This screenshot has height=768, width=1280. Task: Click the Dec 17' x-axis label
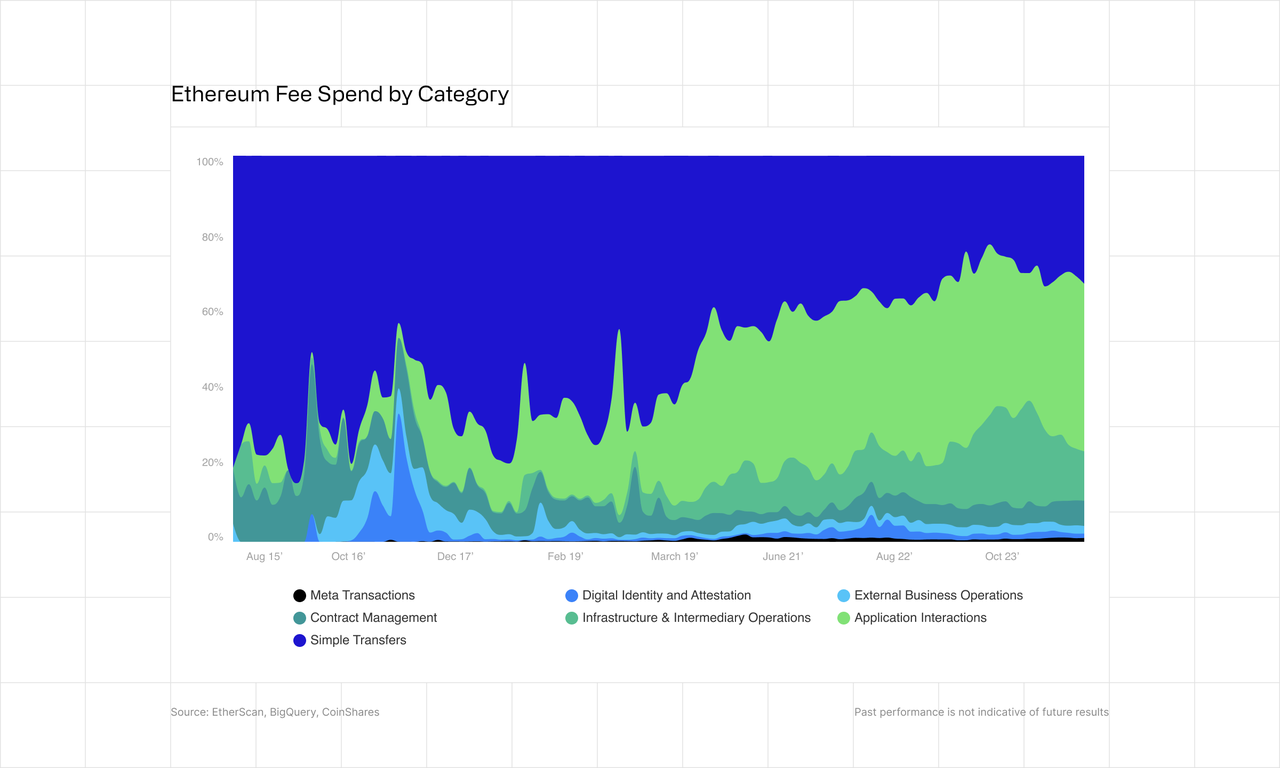[x=456, y=557]
